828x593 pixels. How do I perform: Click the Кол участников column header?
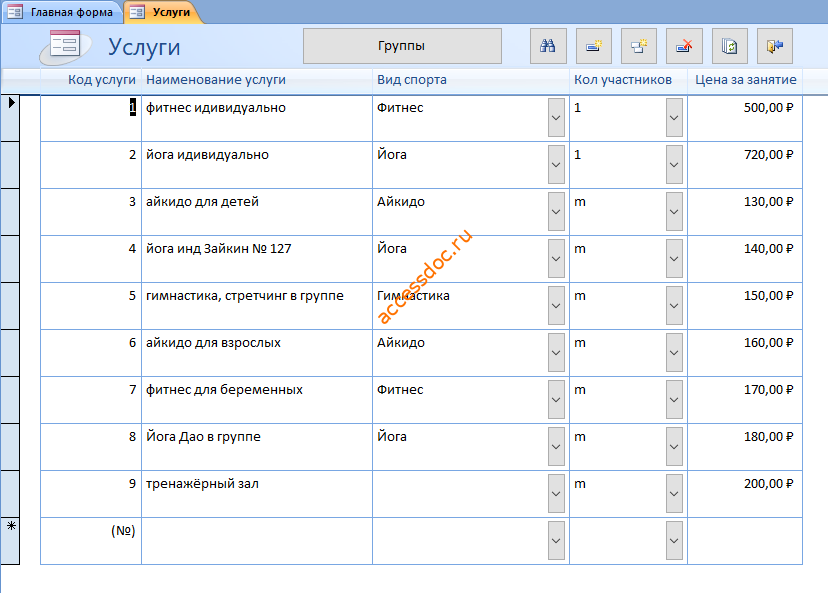click(623, 80)
